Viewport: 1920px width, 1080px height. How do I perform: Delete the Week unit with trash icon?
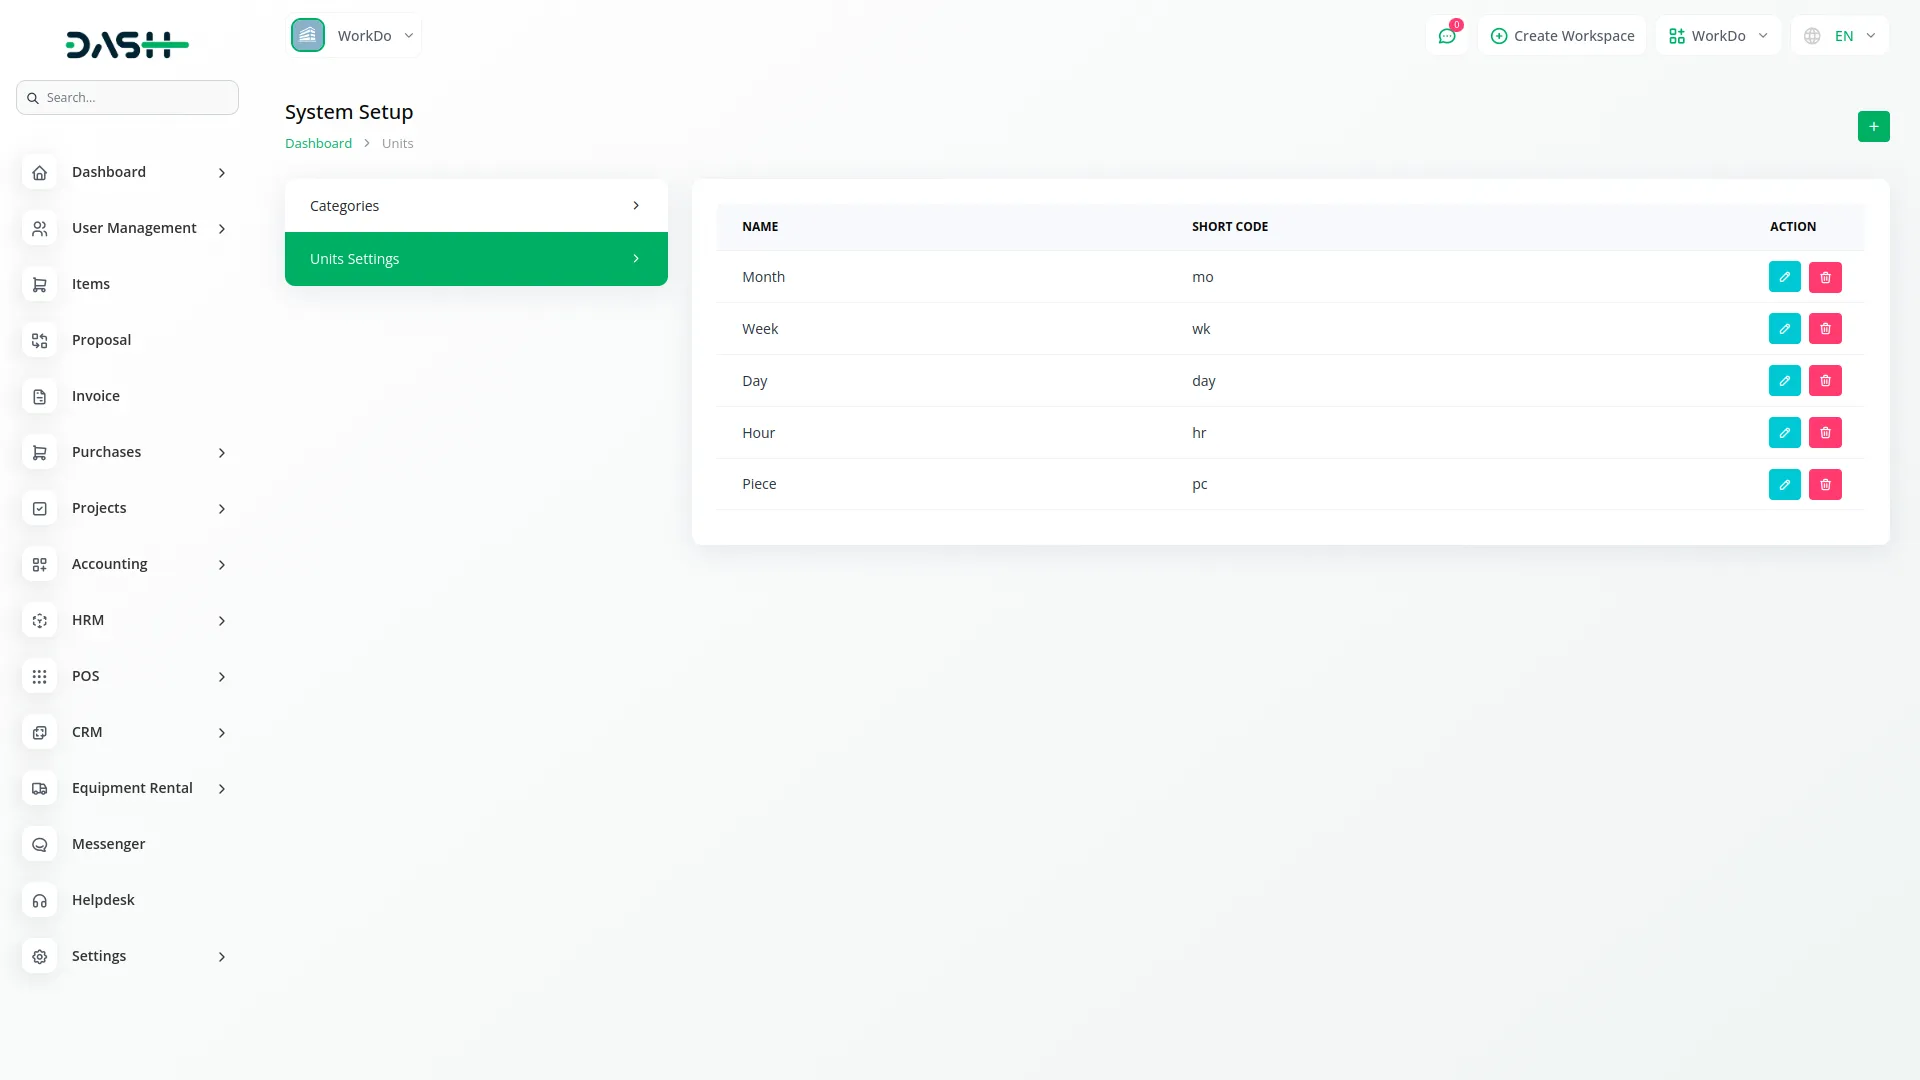point(1825,329)
